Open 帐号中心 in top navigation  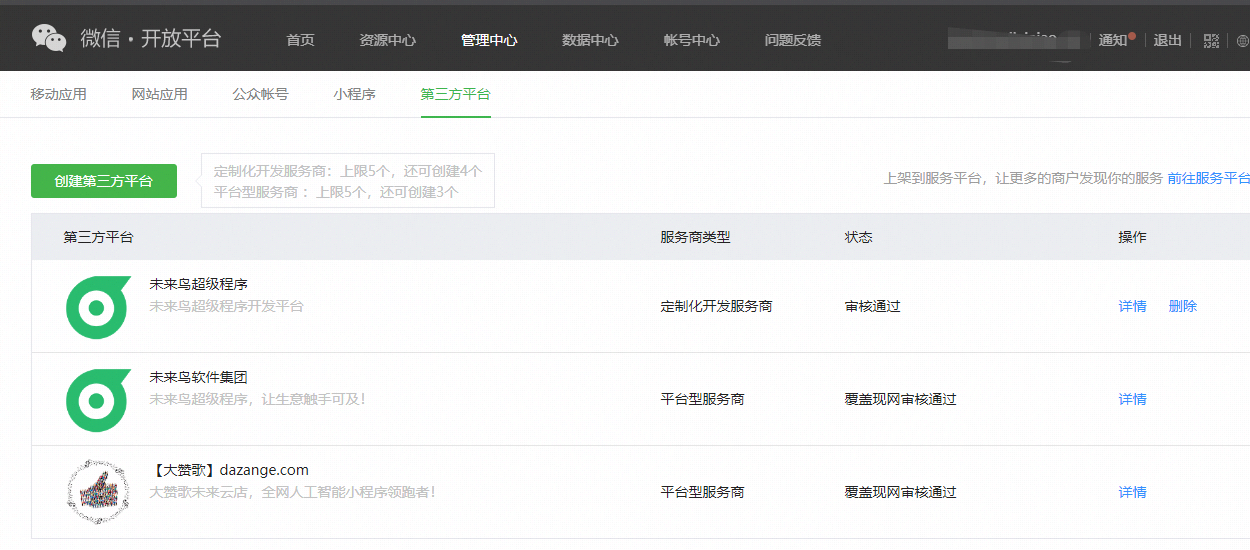691,40
